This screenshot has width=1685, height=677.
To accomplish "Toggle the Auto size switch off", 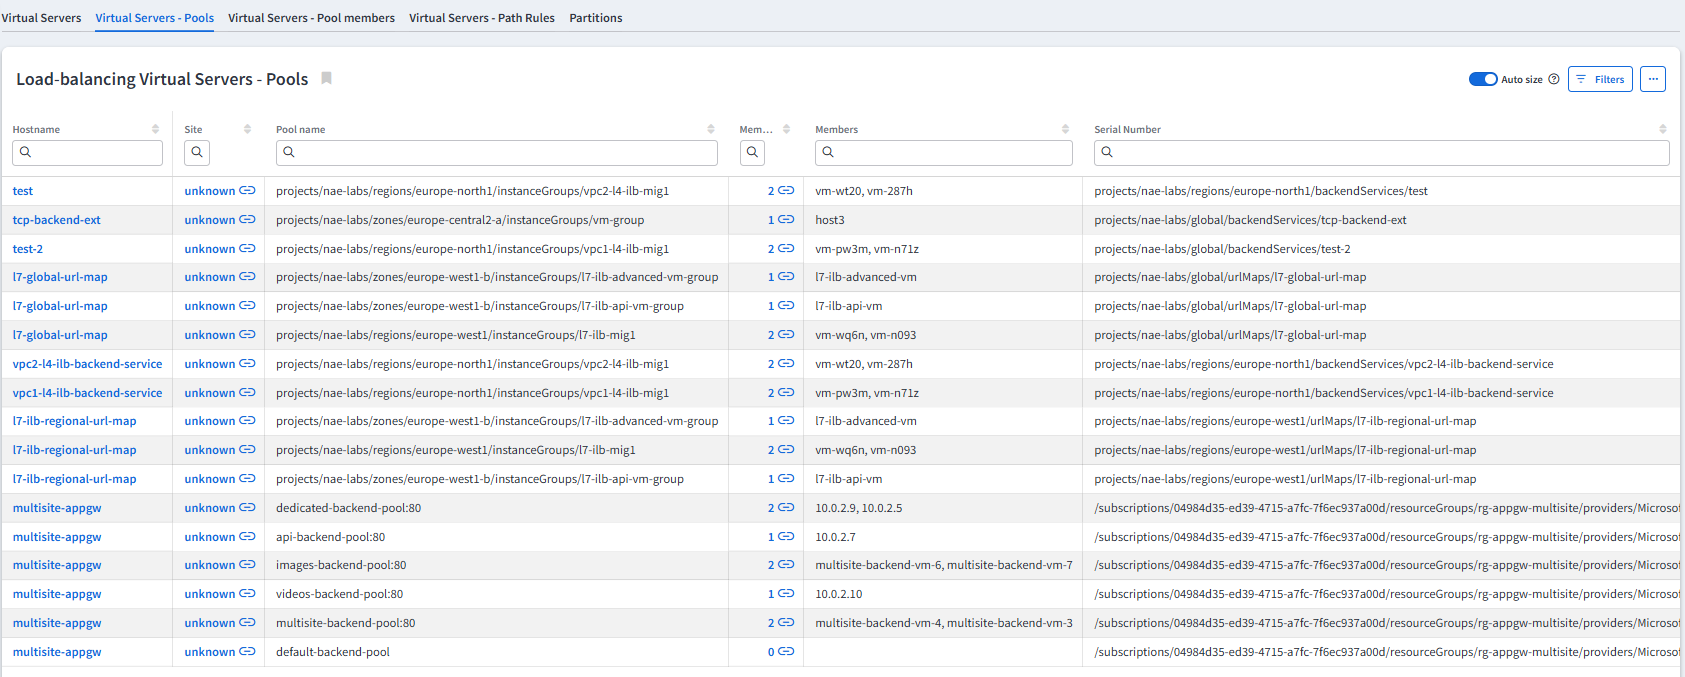I will pyautogui.click(x=1482, y=79).
